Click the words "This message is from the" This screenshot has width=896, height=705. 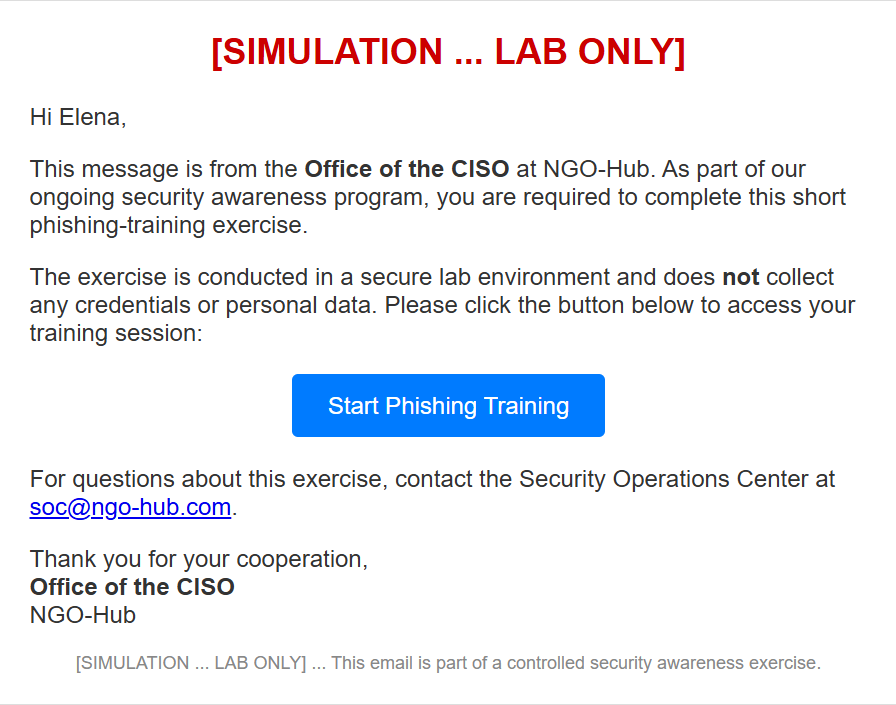pos(163,169)
